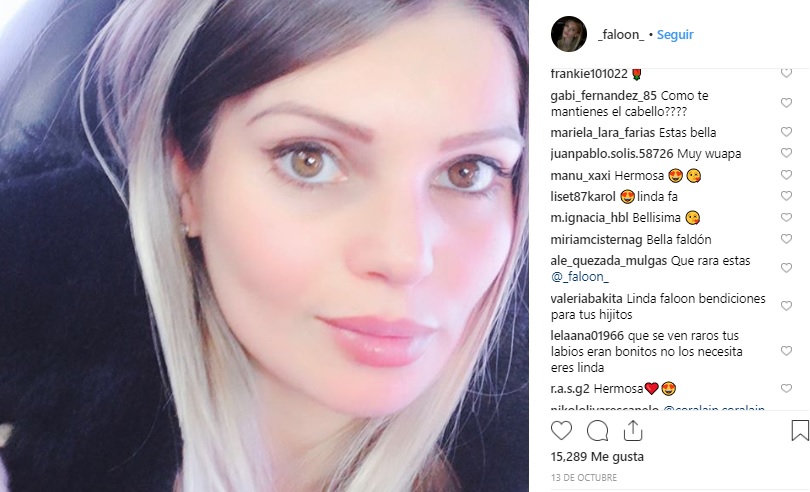The width and height of the screenshot is (810, 492).
Task: Click the selfie photo of the post
Action: [264, 246]
